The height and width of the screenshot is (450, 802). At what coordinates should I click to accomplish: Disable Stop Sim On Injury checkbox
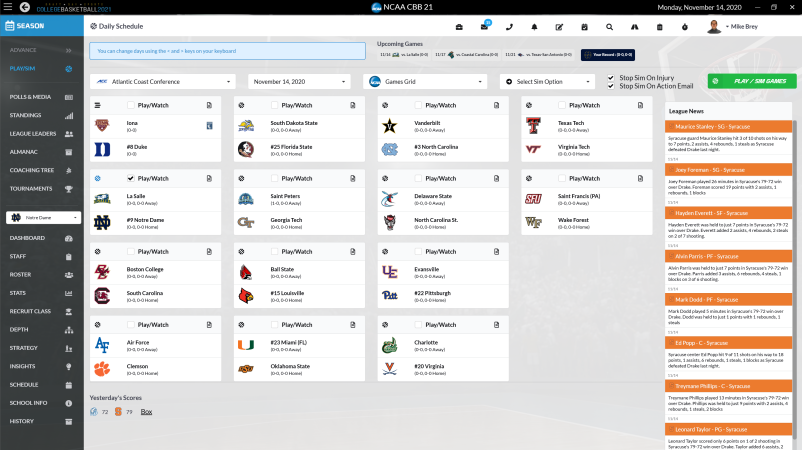[611, 77]
